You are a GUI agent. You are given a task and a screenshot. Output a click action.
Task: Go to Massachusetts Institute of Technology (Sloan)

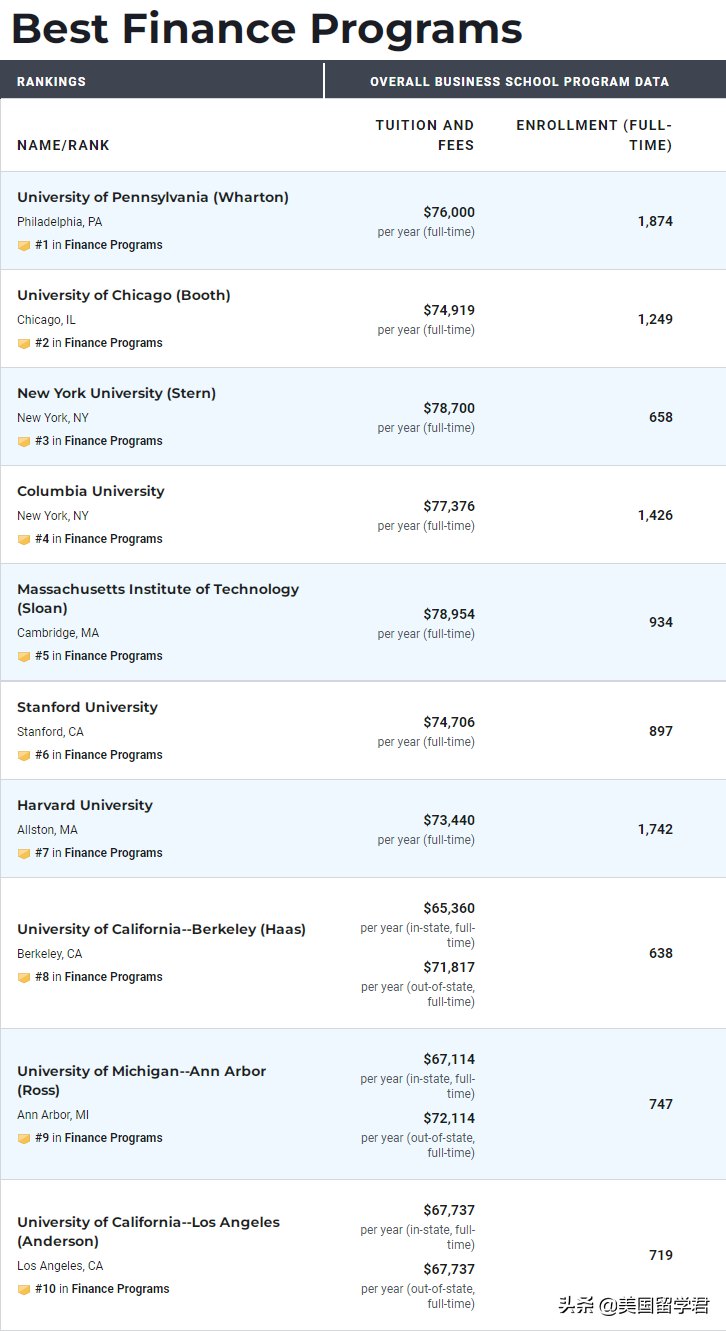click(158, 598)
